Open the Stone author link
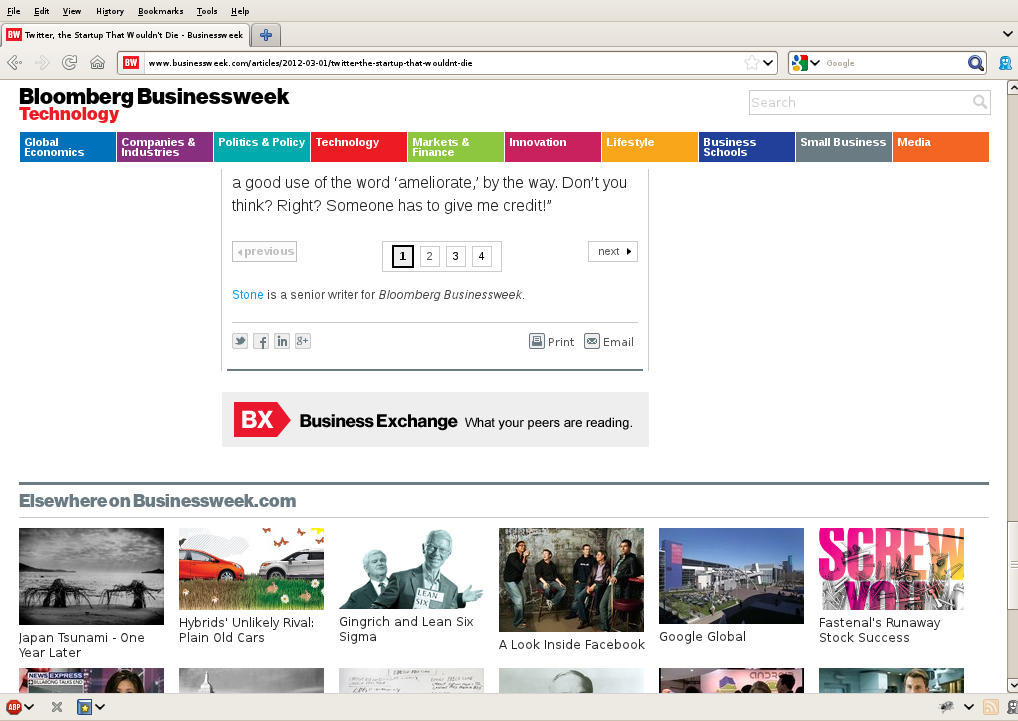Image resolution: width=1018 pixels, height=721 pixels. click(x=248, y=295)
